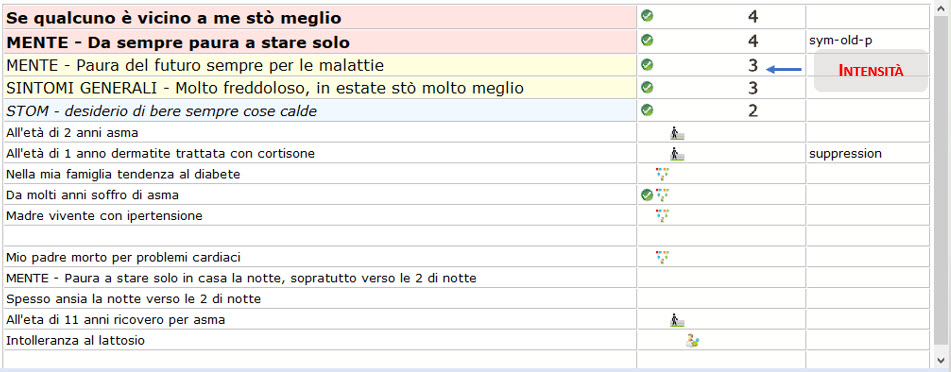Click the scrollbar down arrow

point(941,357)
